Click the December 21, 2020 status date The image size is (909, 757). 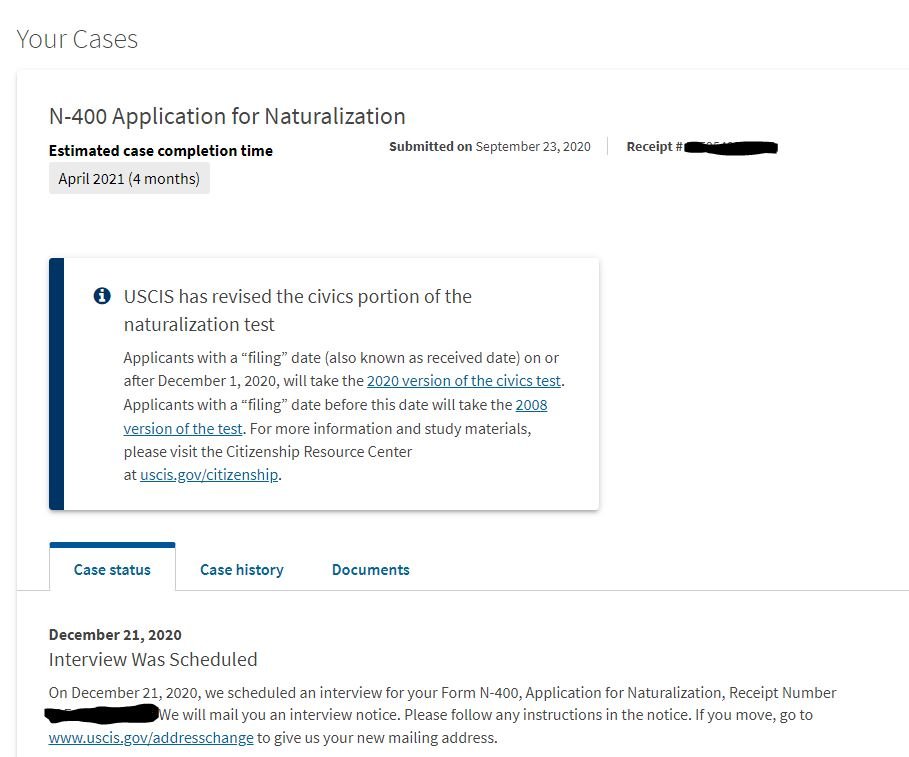(x=115, y=634)
